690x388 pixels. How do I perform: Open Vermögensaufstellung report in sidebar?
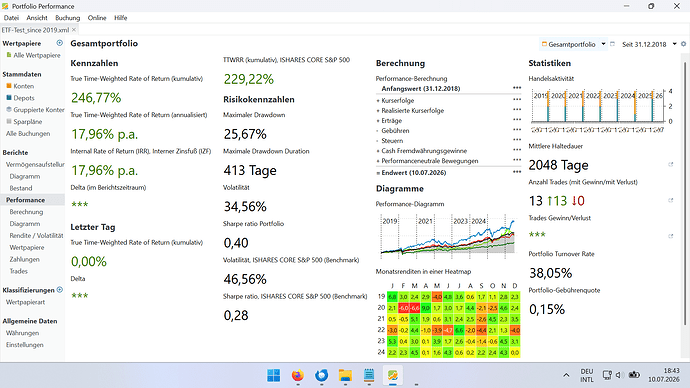pyautogui.click(x=35, y=164)
